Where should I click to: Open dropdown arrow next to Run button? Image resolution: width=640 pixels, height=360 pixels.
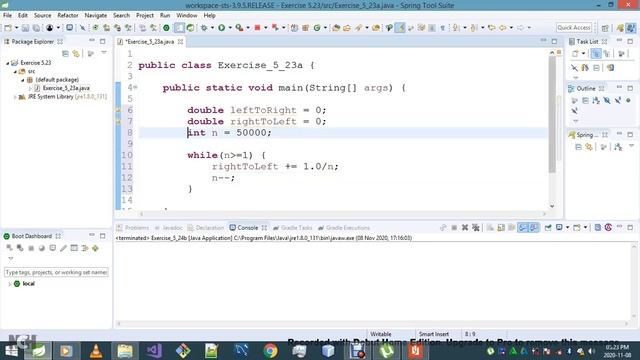230,28
